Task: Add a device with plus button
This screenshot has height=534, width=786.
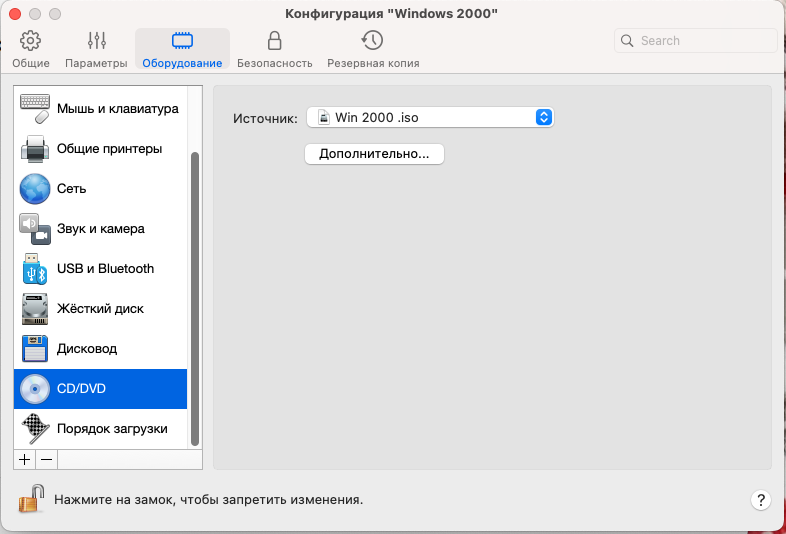Action: [x=25, y=459]
